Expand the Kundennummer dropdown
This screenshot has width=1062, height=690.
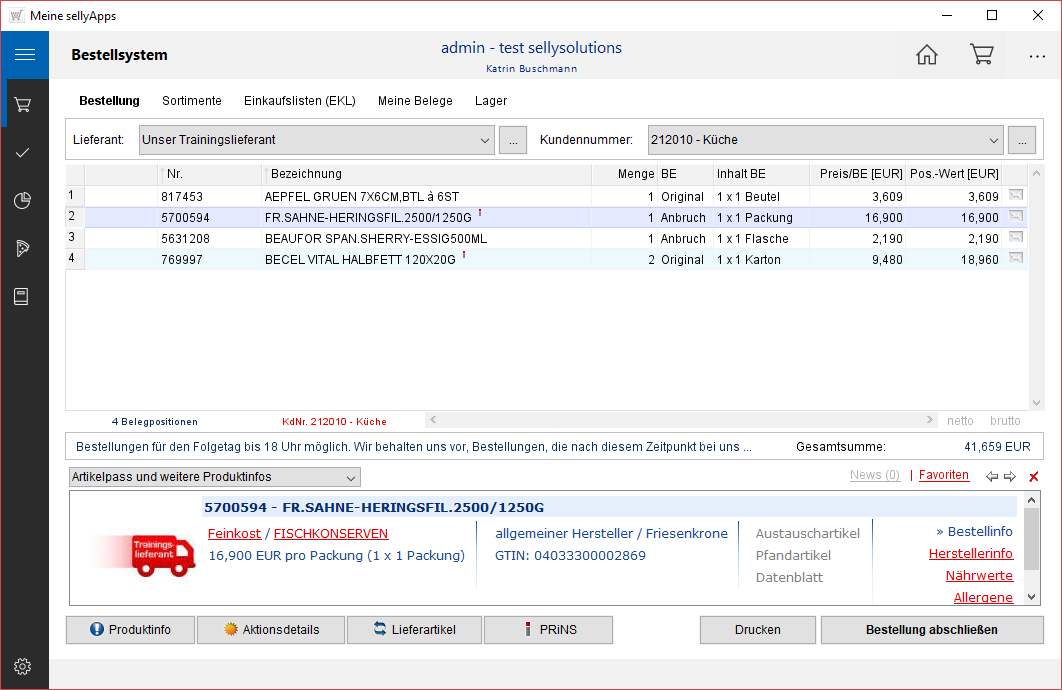tap(994, 140)
